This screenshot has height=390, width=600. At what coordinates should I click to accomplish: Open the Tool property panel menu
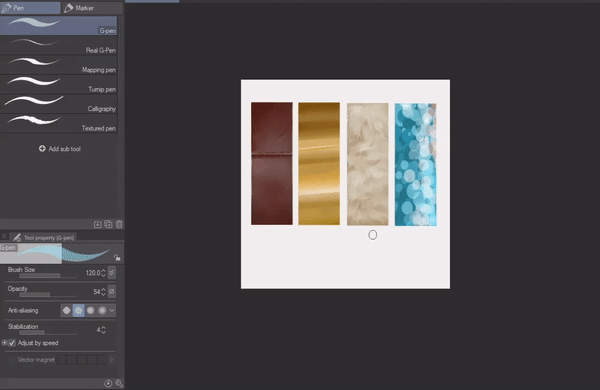pyautogui.click(x=4, y=237)
